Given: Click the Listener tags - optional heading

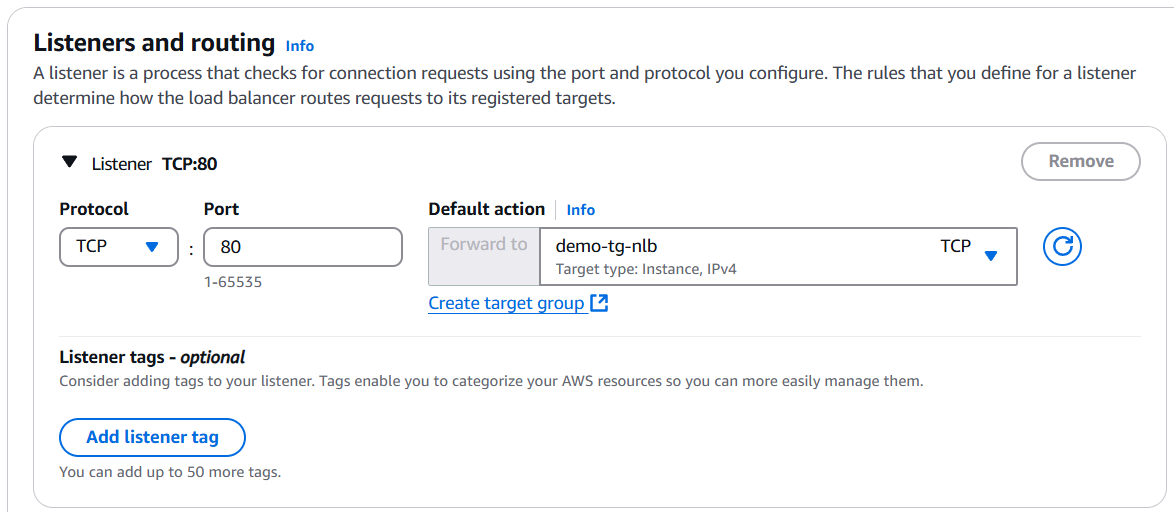Looking at the screenshot, I should tap(152, 357).
